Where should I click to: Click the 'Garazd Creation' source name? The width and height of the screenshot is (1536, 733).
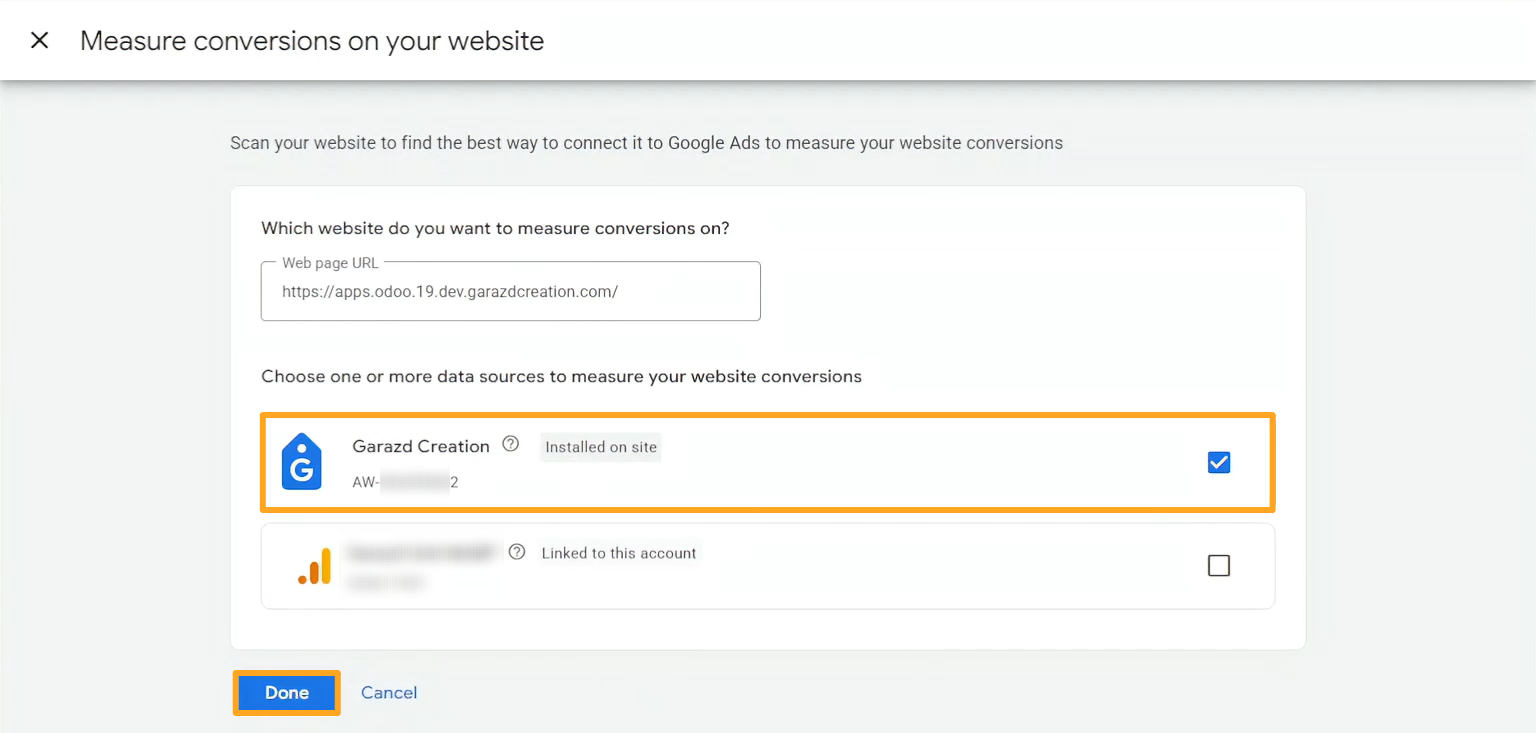421,446
